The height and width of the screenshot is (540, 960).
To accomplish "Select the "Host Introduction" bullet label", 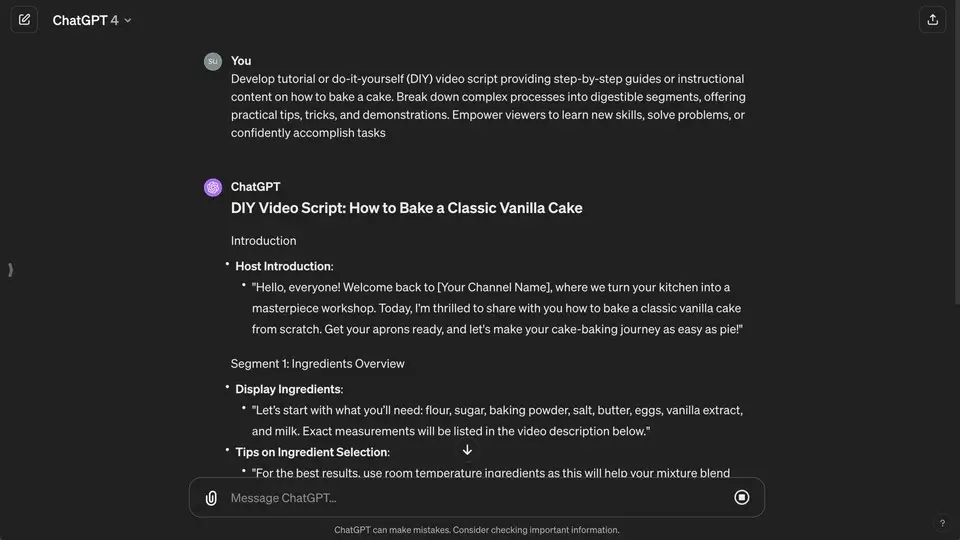I will [283, 266].
